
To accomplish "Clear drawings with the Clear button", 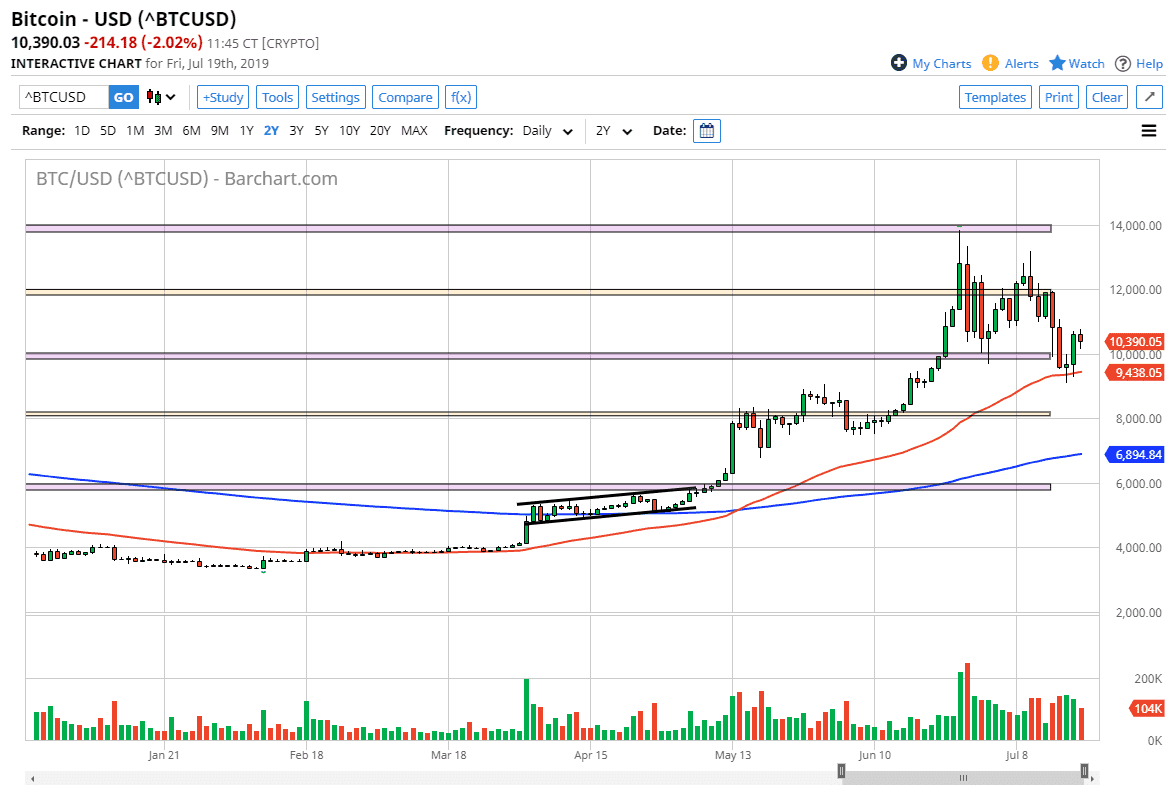I will coord(1106,97).
